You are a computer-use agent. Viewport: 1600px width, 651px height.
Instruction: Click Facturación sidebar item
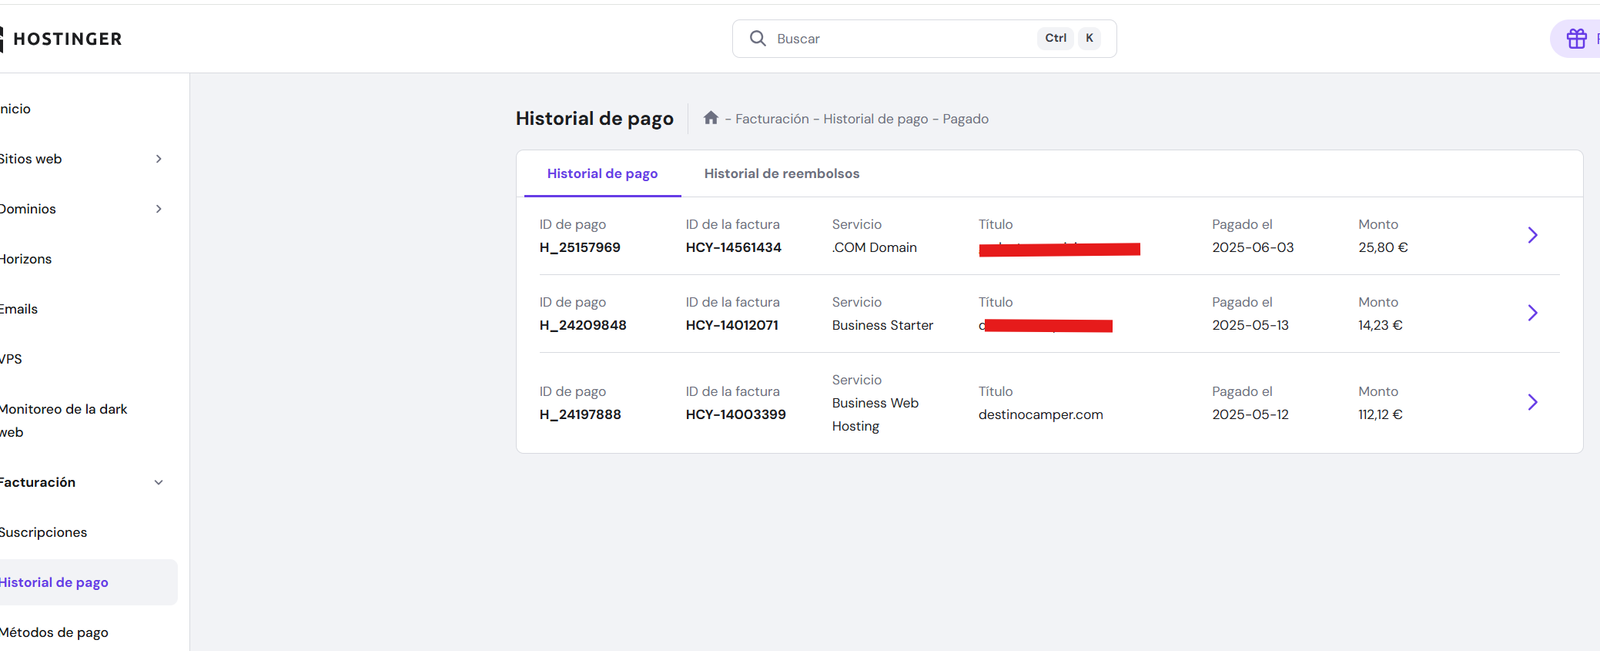38,482
